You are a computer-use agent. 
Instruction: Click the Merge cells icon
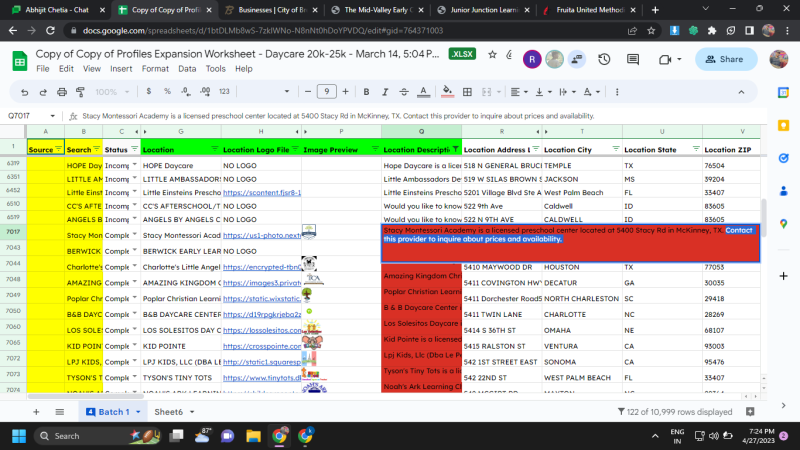(486, 92)
